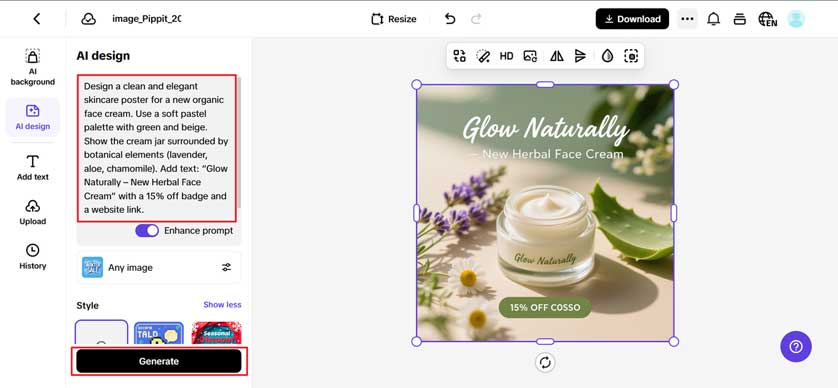Screen dimensions: 838x388
Task: Open the Resize option
Action: [394, 19]
